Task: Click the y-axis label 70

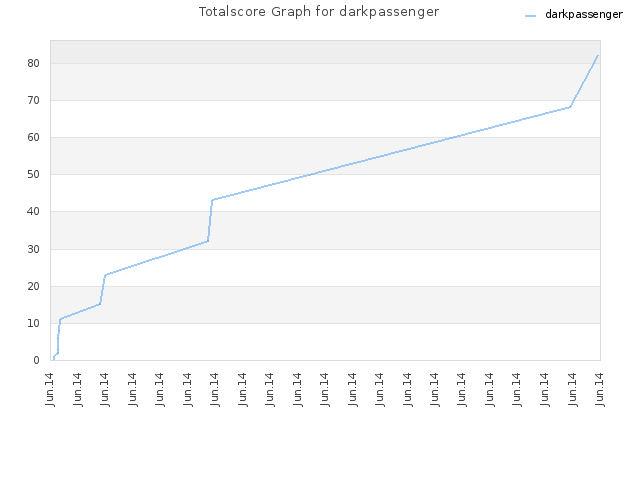Action: pyautogui.click(x=33, y=100)
